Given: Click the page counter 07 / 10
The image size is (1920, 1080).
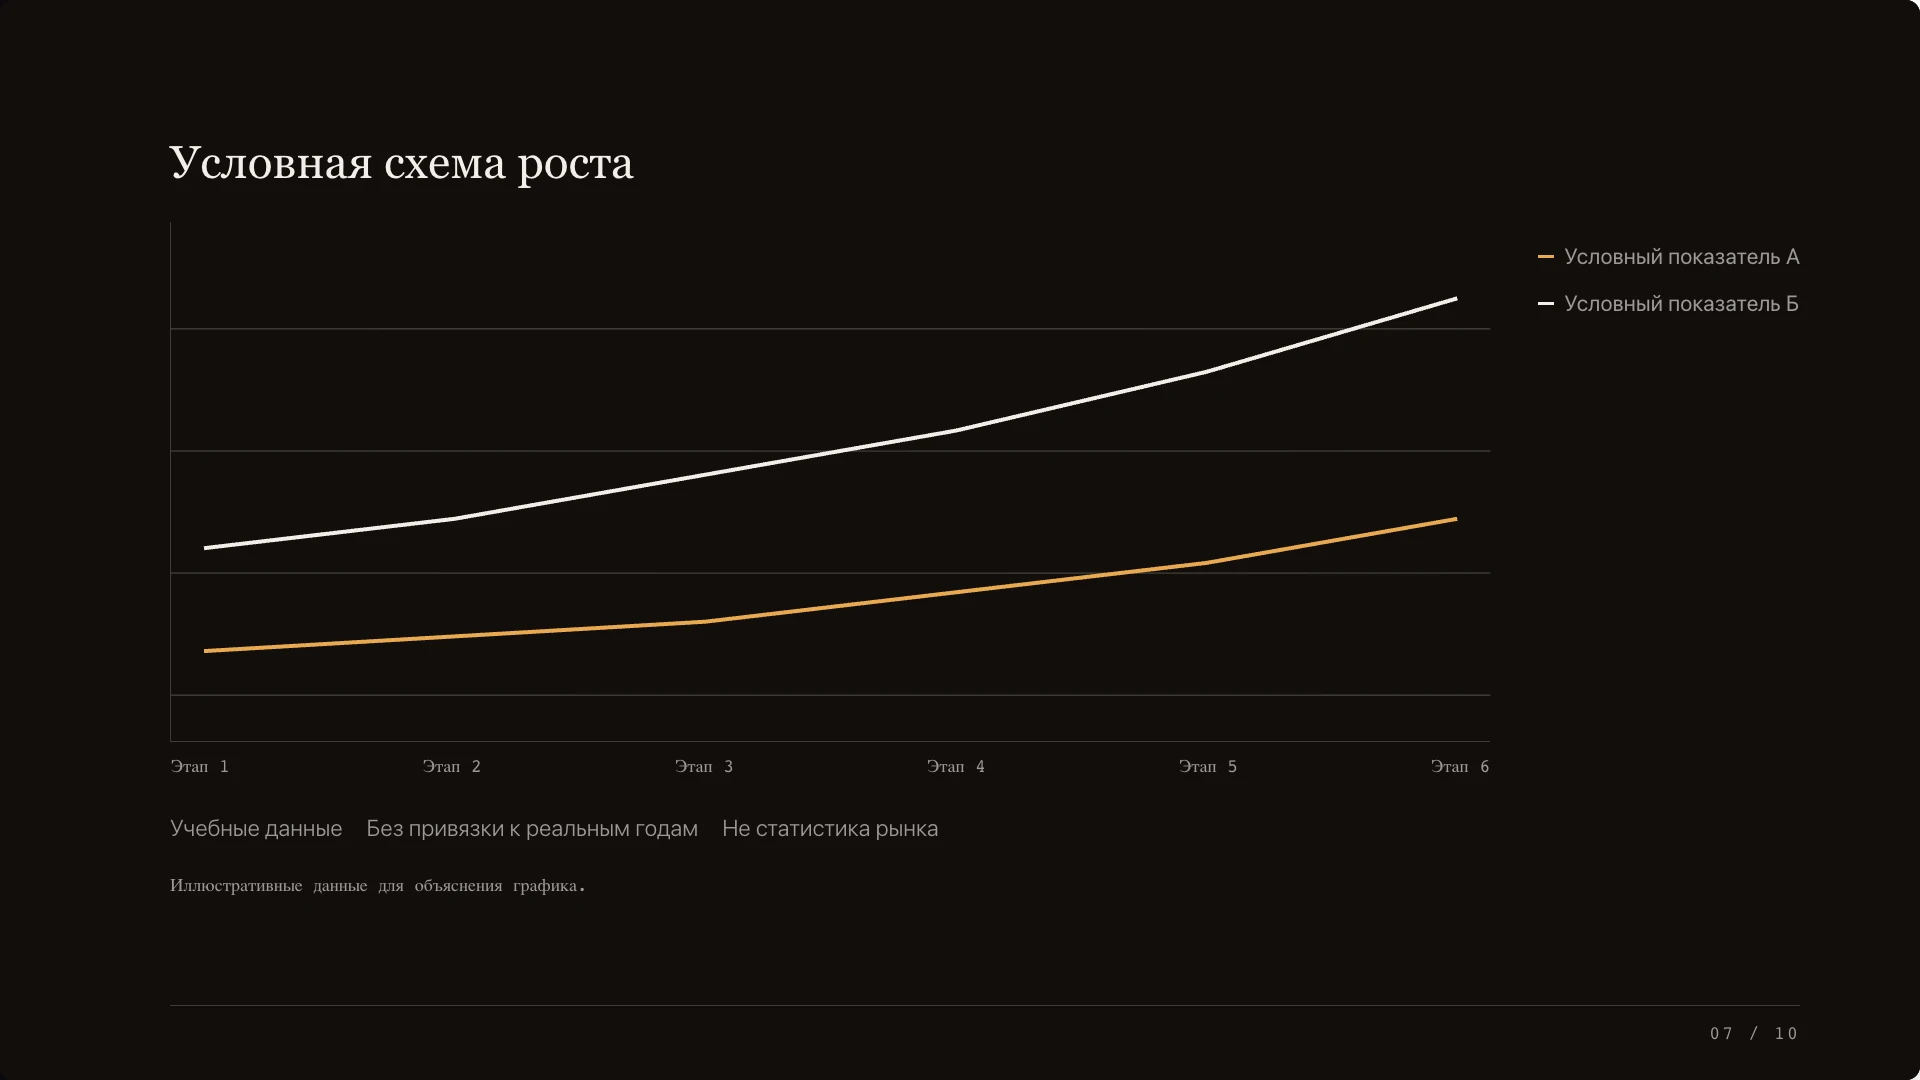Looking at the screenshot, I should 1754,1034.
